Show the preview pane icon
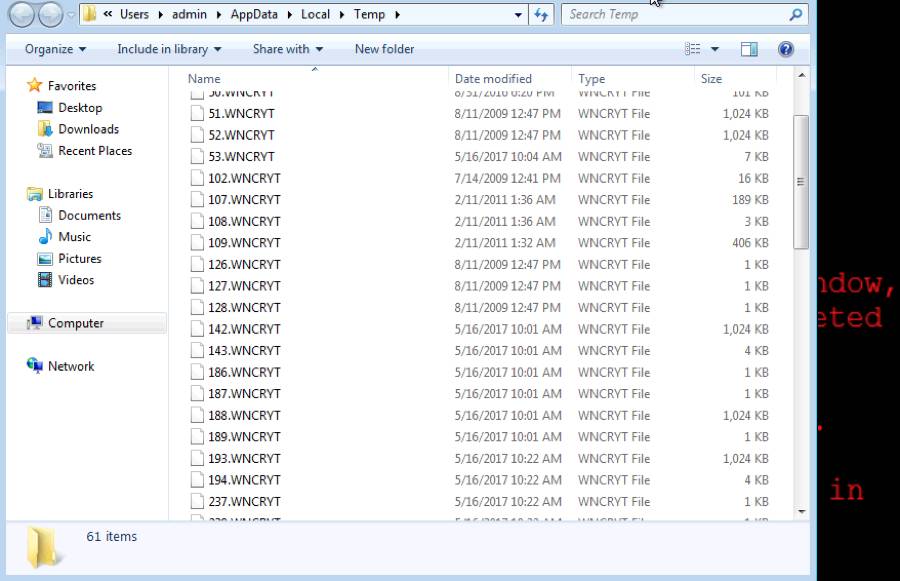900x581 pixels. (x=749, y=49)
